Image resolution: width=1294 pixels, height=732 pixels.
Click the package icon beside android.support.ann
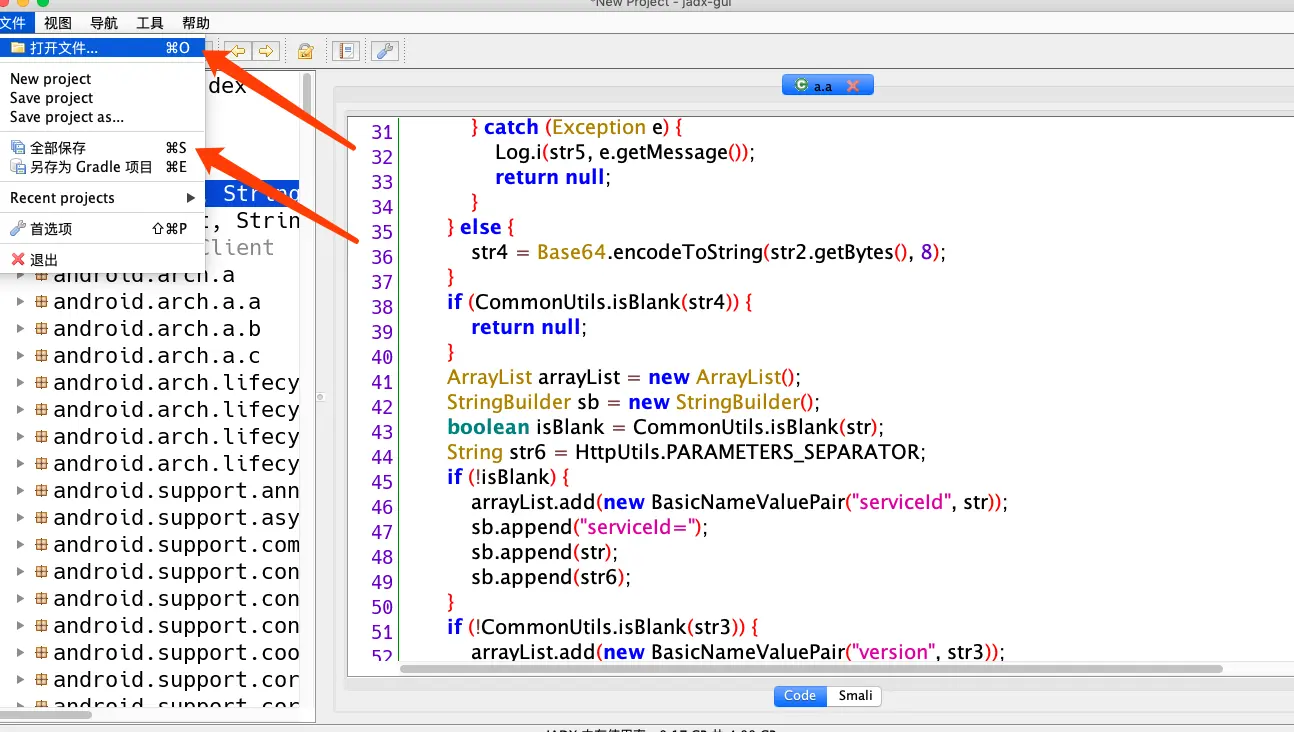pos(41,491)
